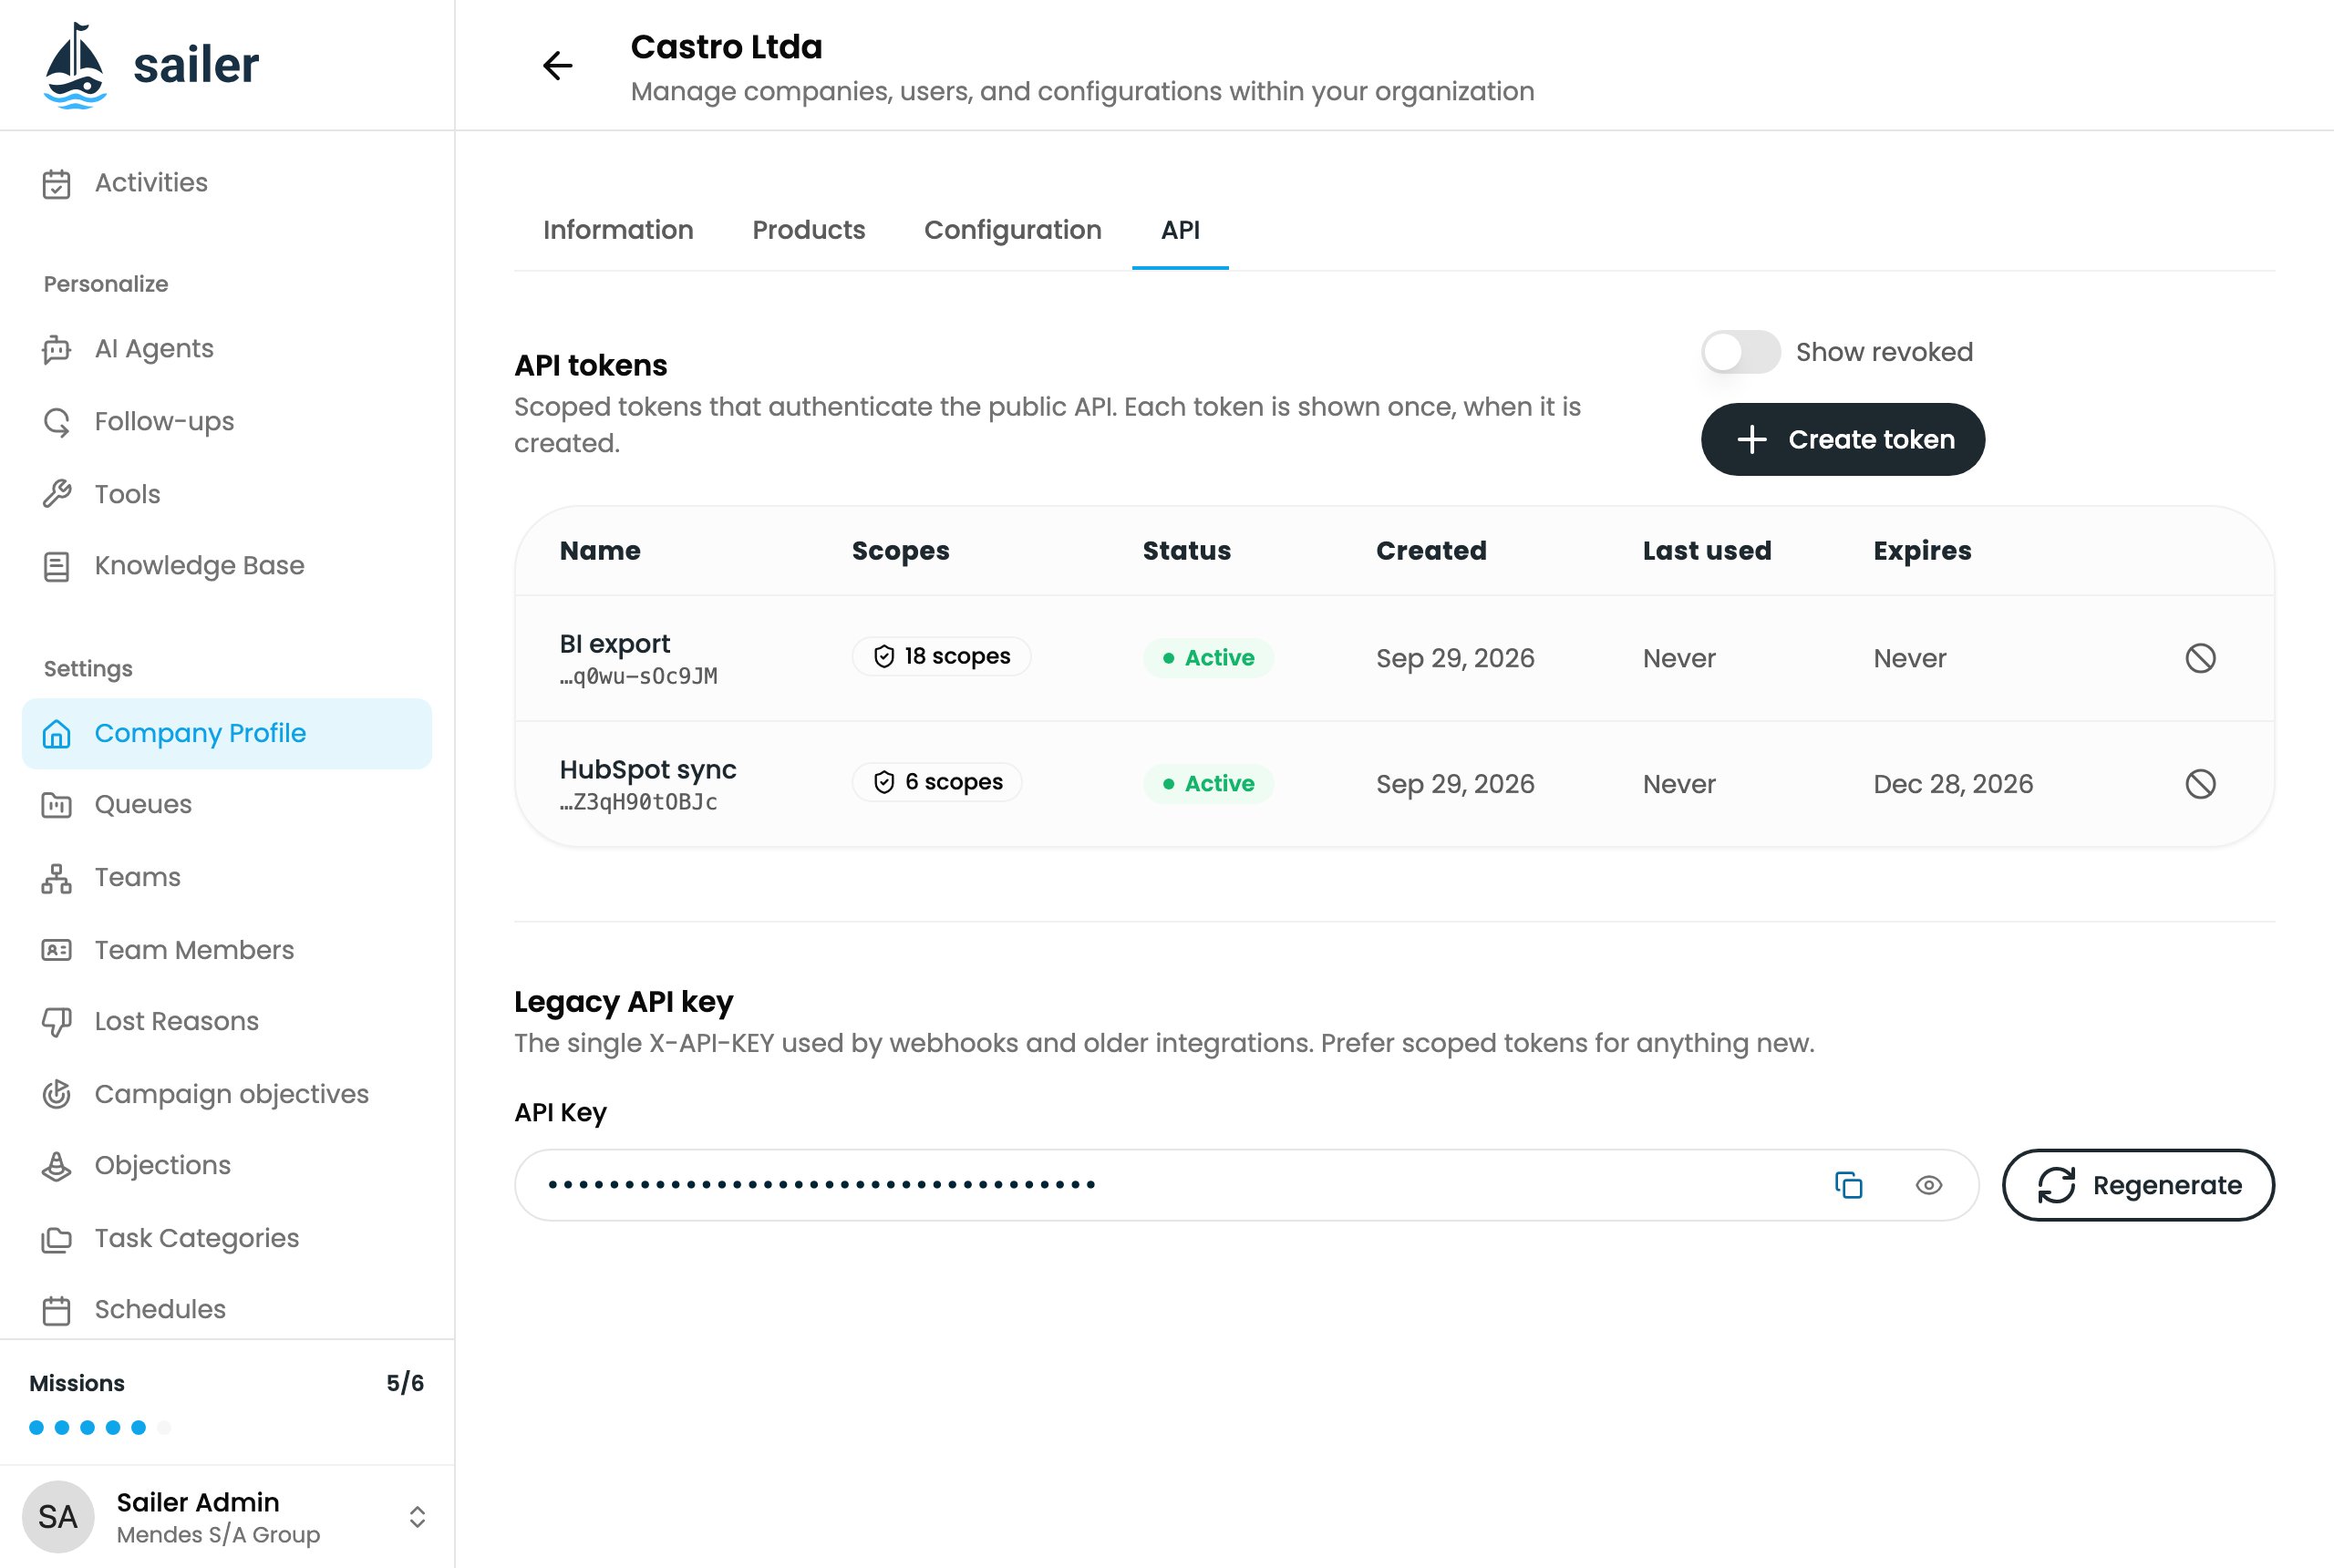The image size is (2334, 1568).
Task: Open Campaign objectives settings page
Action: point(226,1094)
